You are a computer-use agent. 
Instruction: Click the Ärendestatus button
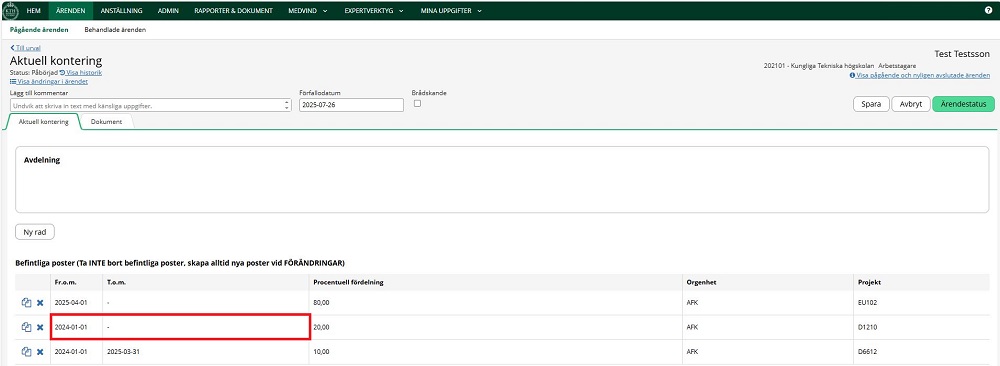pos(963,104)
